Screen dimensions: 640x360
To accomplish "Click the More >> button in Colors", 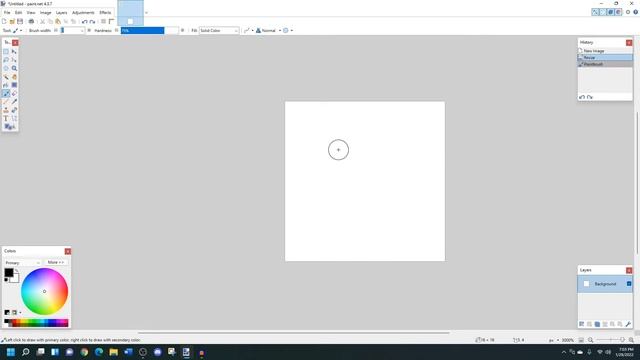I will 56,262.
